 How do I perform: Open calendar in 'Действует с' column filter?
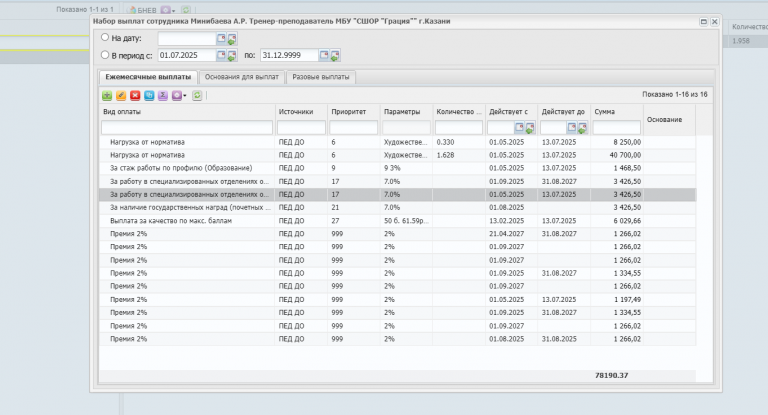click(519, 127)
